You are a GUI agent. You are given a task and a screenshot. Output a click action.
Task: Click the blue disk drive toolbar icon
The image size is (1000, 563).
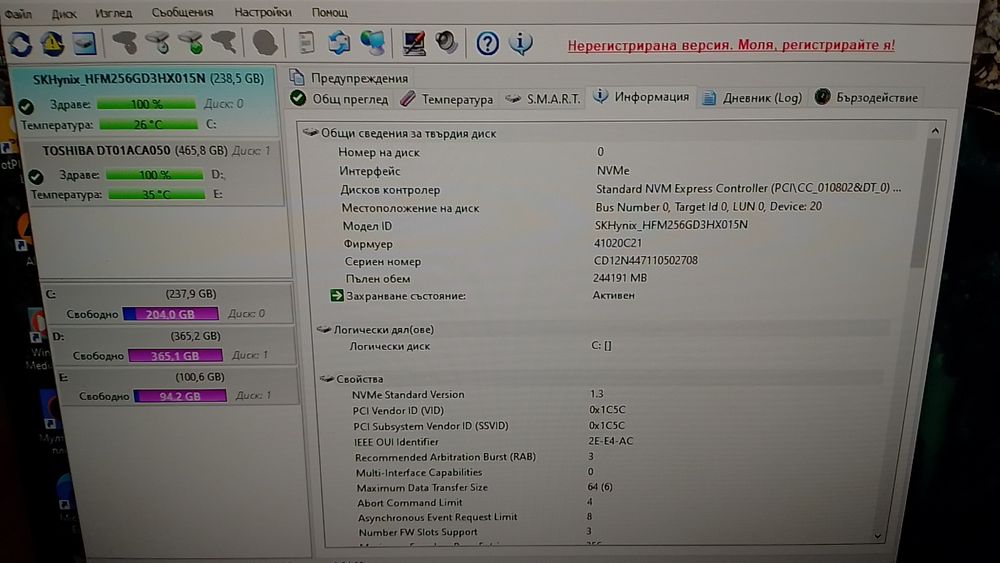[x=84, y=43]
